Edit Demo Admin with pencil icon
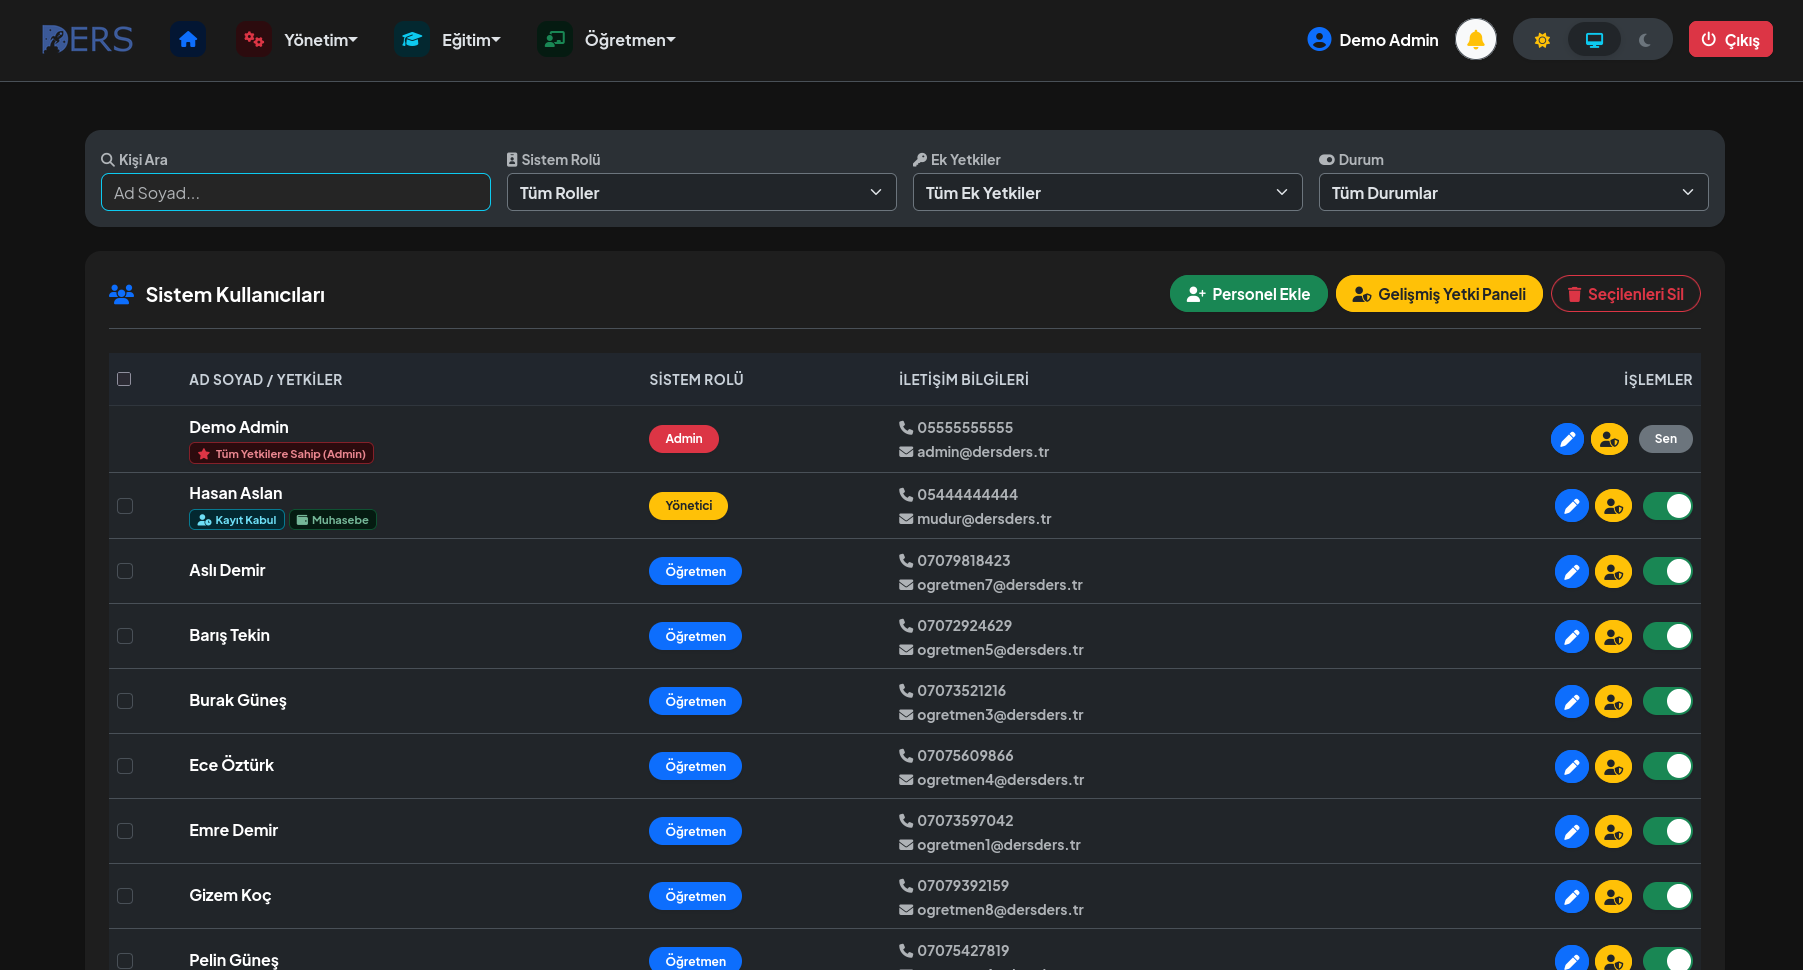This screenshot has height=970, width=1803. (1567, 439)
